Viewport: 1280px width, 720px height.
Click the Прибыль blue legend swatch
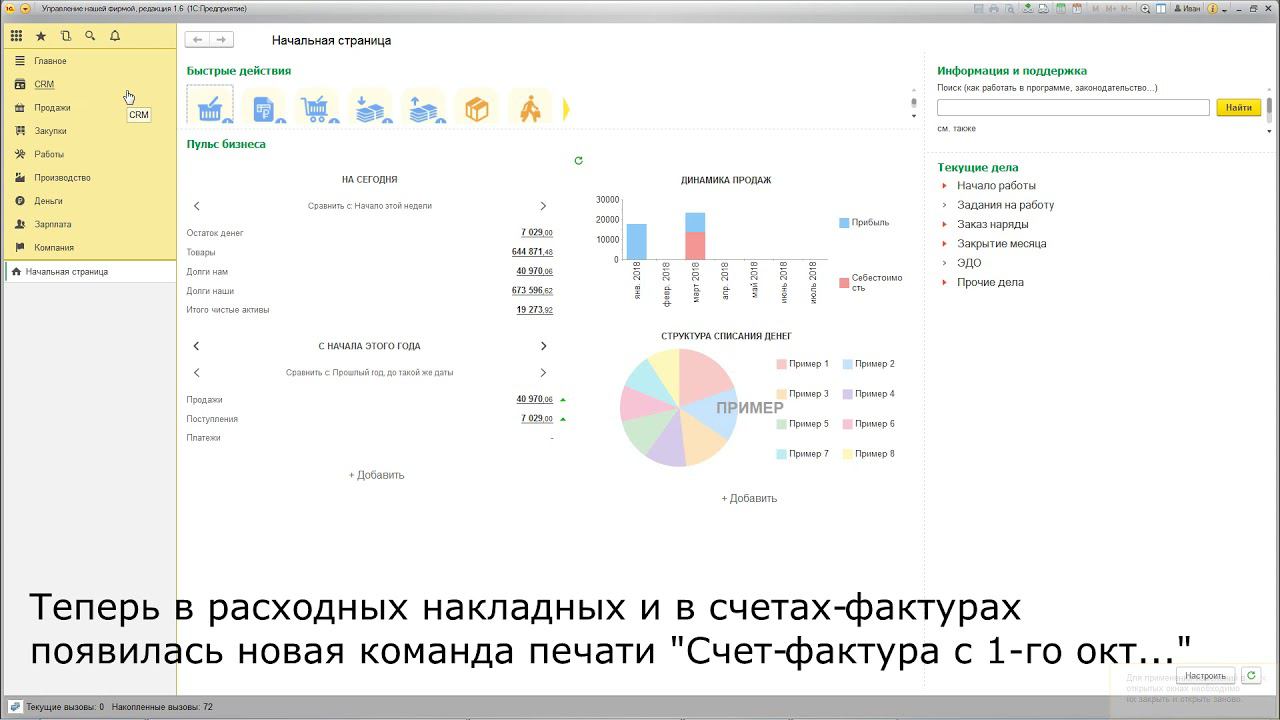click(844, 223)
